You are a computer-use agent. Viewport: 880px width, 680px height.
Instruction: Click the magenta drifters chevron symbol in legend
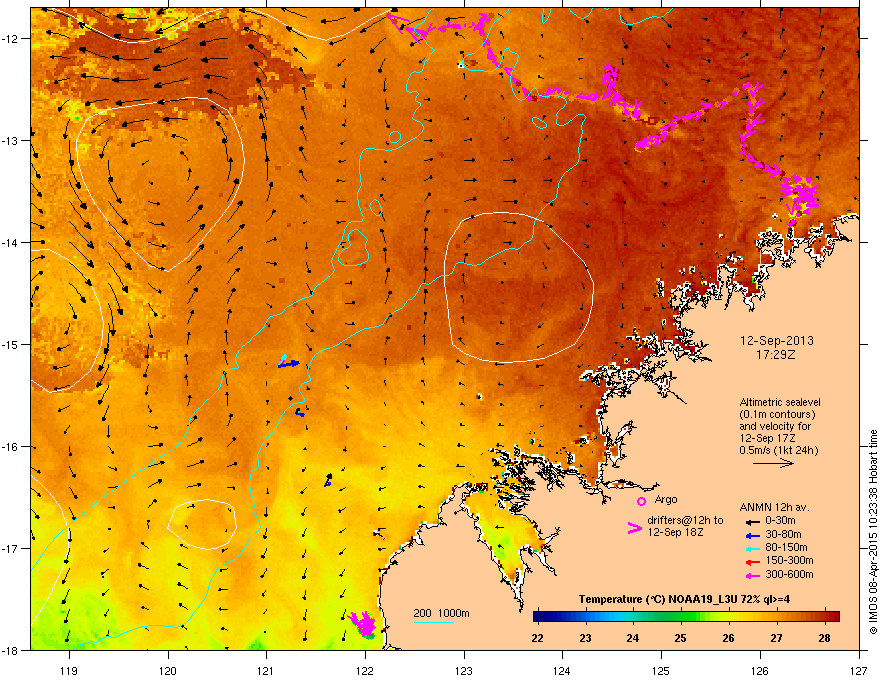pos(634,527)
